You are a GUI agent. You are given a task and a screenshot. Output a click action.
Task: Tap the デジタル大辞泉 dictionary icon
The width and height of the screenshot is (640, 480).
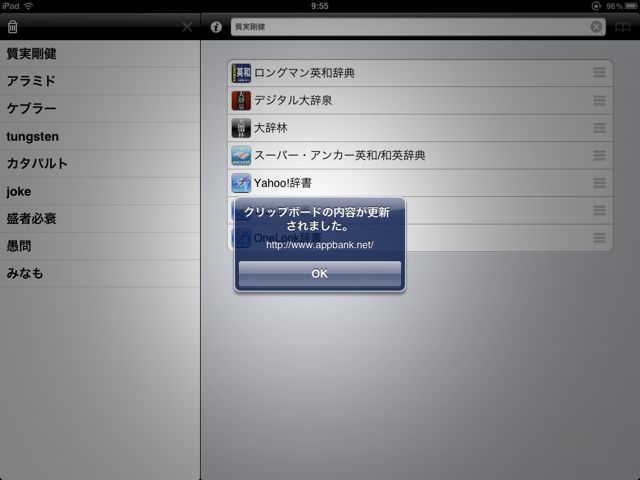coord(241,100)
